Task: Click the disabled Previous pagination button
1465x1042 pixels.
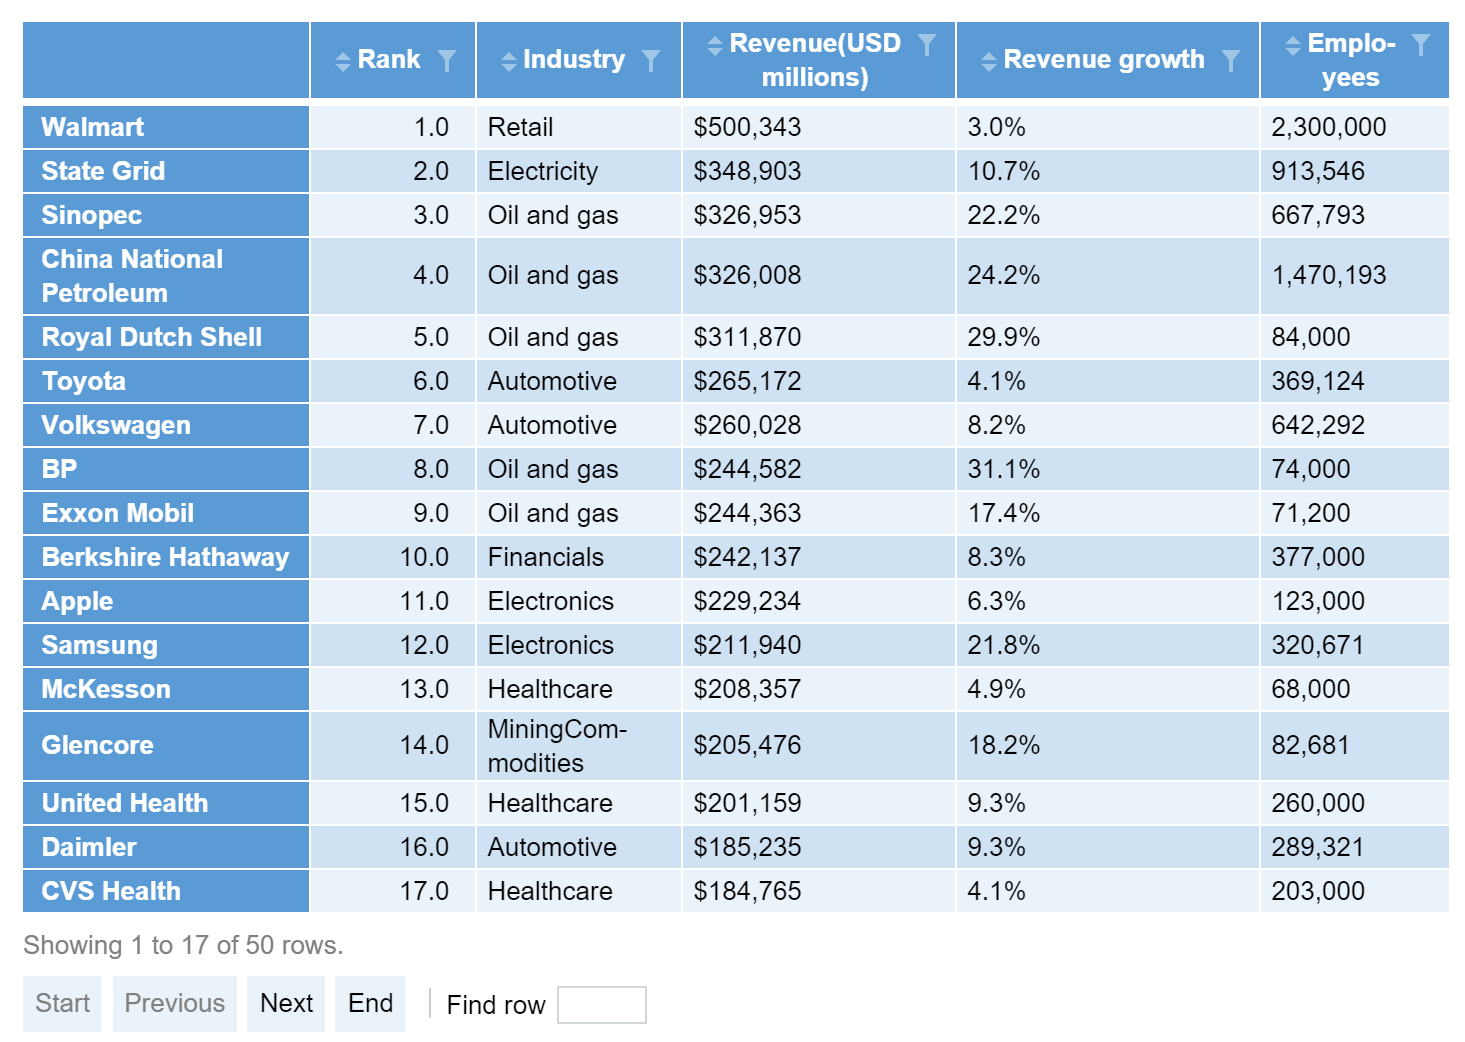Action: coord(175,1003)
